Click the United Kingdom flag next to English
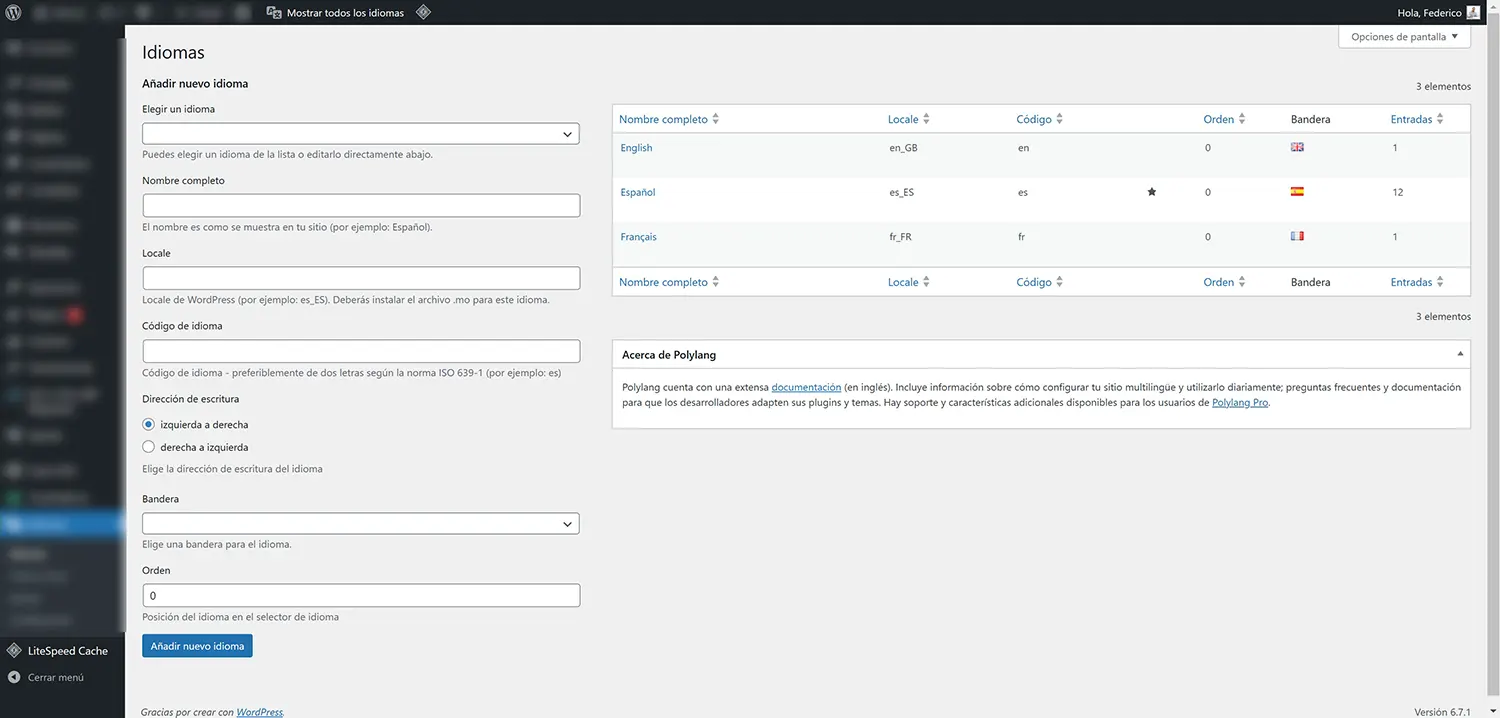 click(1297, 146)
